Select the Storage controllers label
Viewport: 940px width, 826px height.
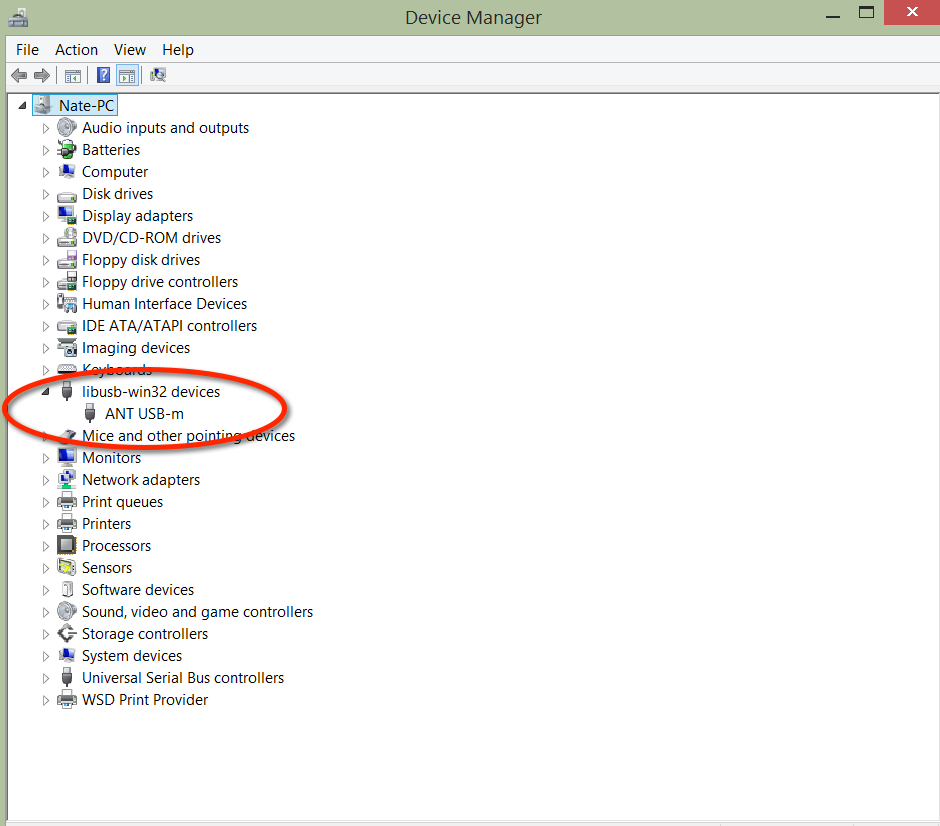click(144, 634)
